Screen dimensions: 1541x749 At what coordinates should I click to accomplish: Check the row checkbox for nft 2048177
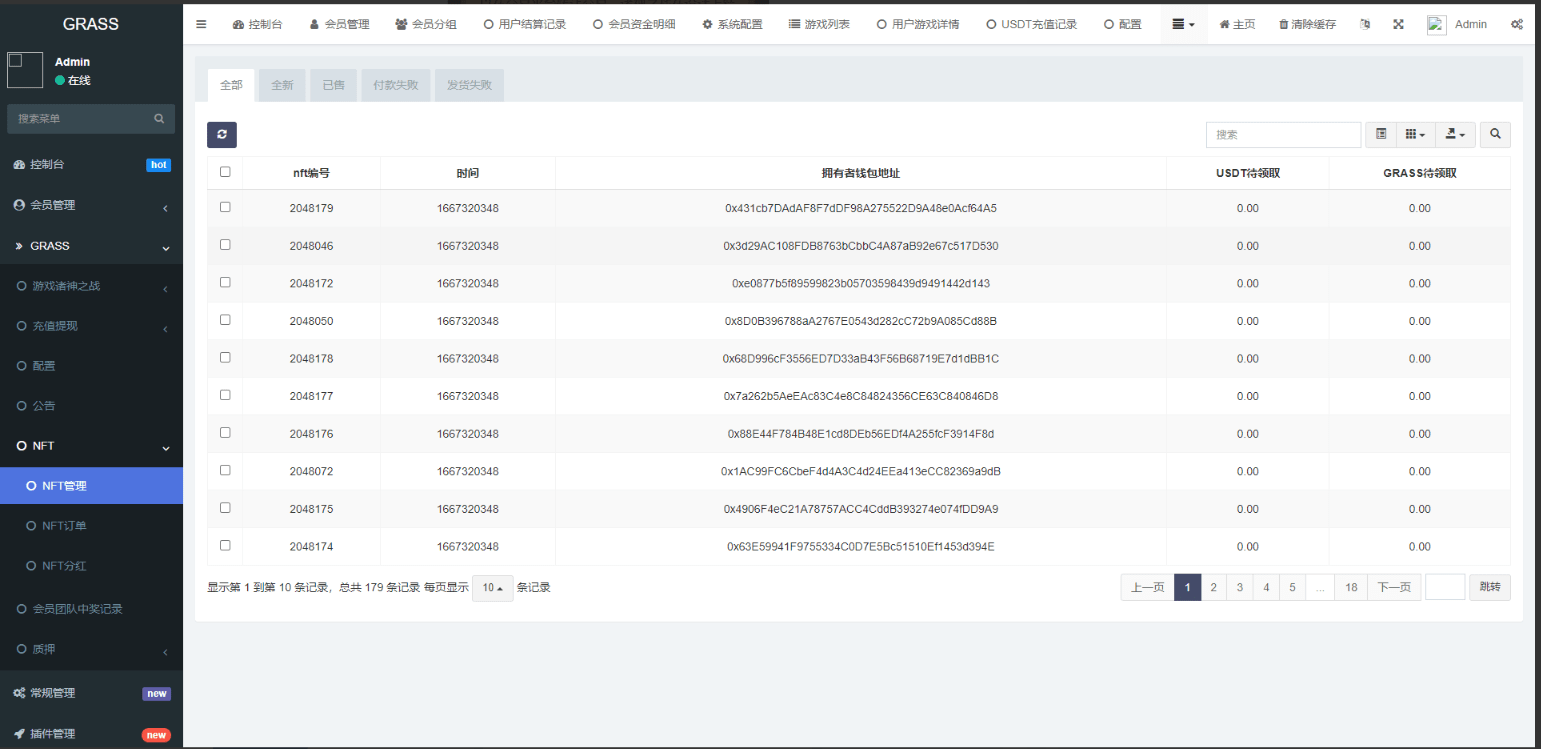(225, 395)
